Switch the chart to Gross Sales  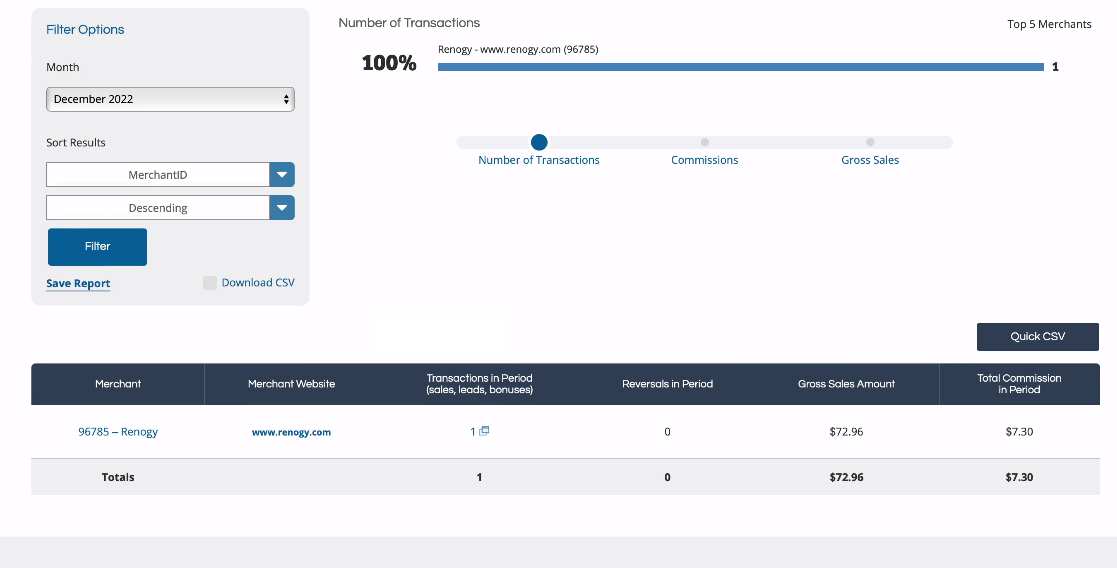coord(870,160)
